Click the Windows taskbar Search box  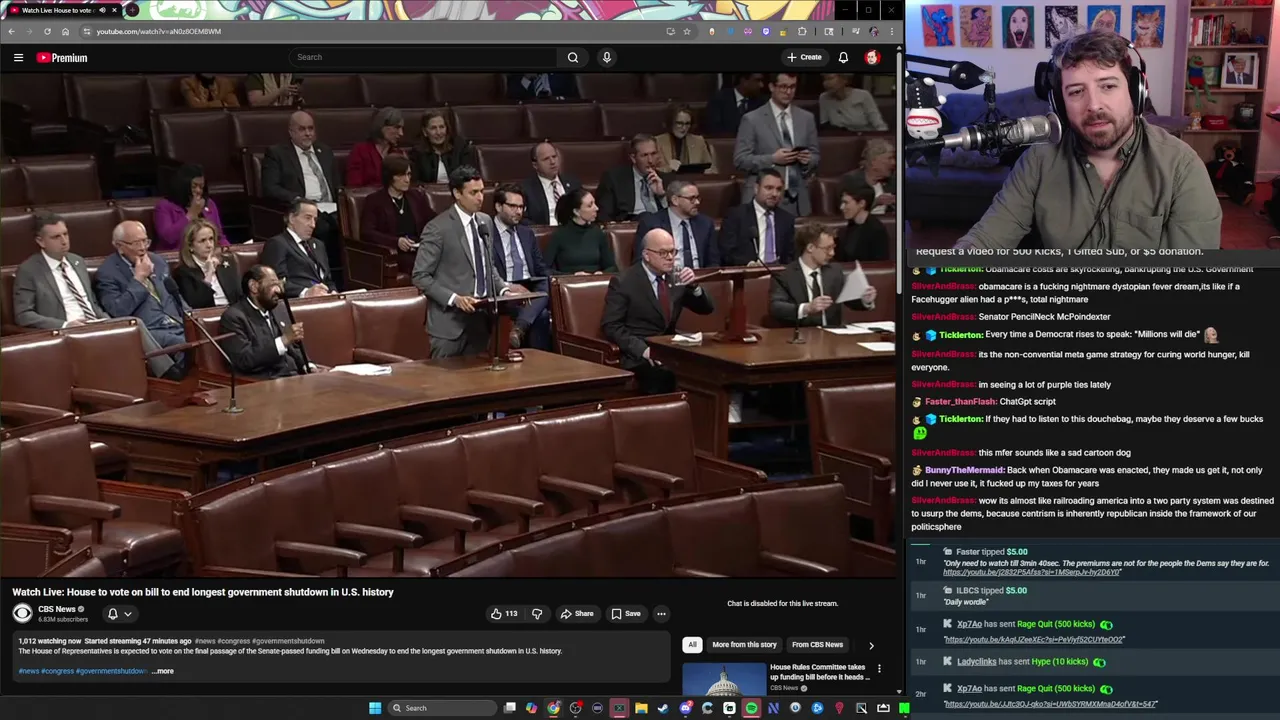point(441,708)
